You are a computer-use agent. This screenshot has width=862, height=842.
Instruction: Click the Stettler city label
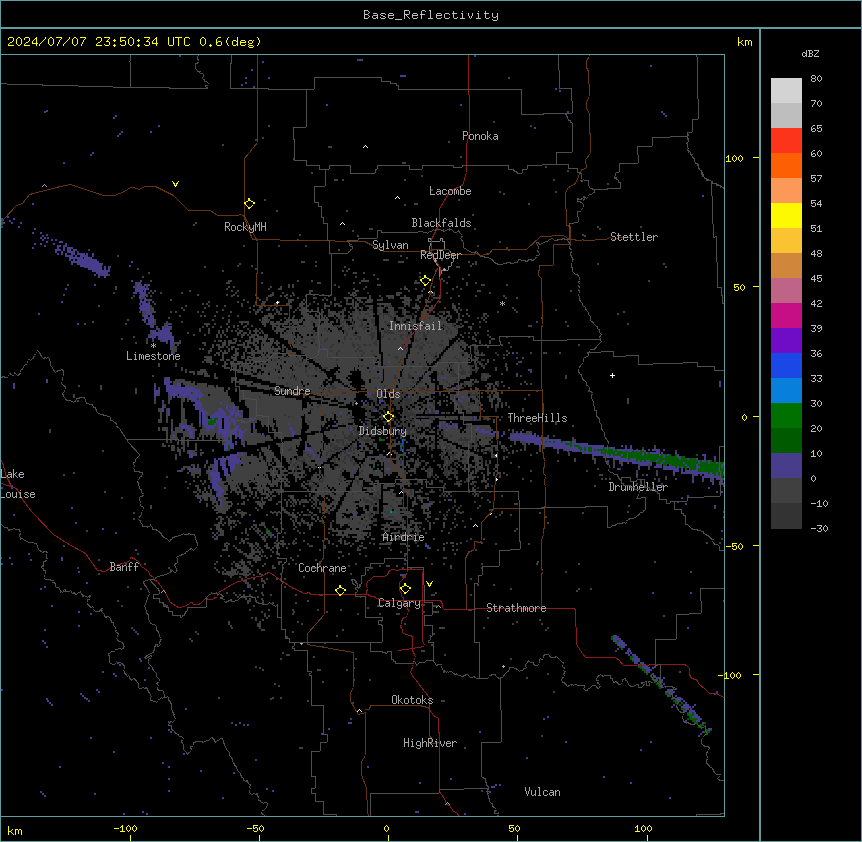click(x=634, y=237)
